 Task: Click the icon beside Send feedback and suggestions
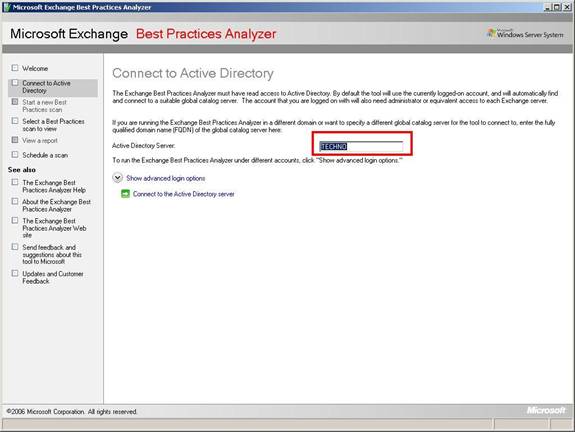point(15,247)
